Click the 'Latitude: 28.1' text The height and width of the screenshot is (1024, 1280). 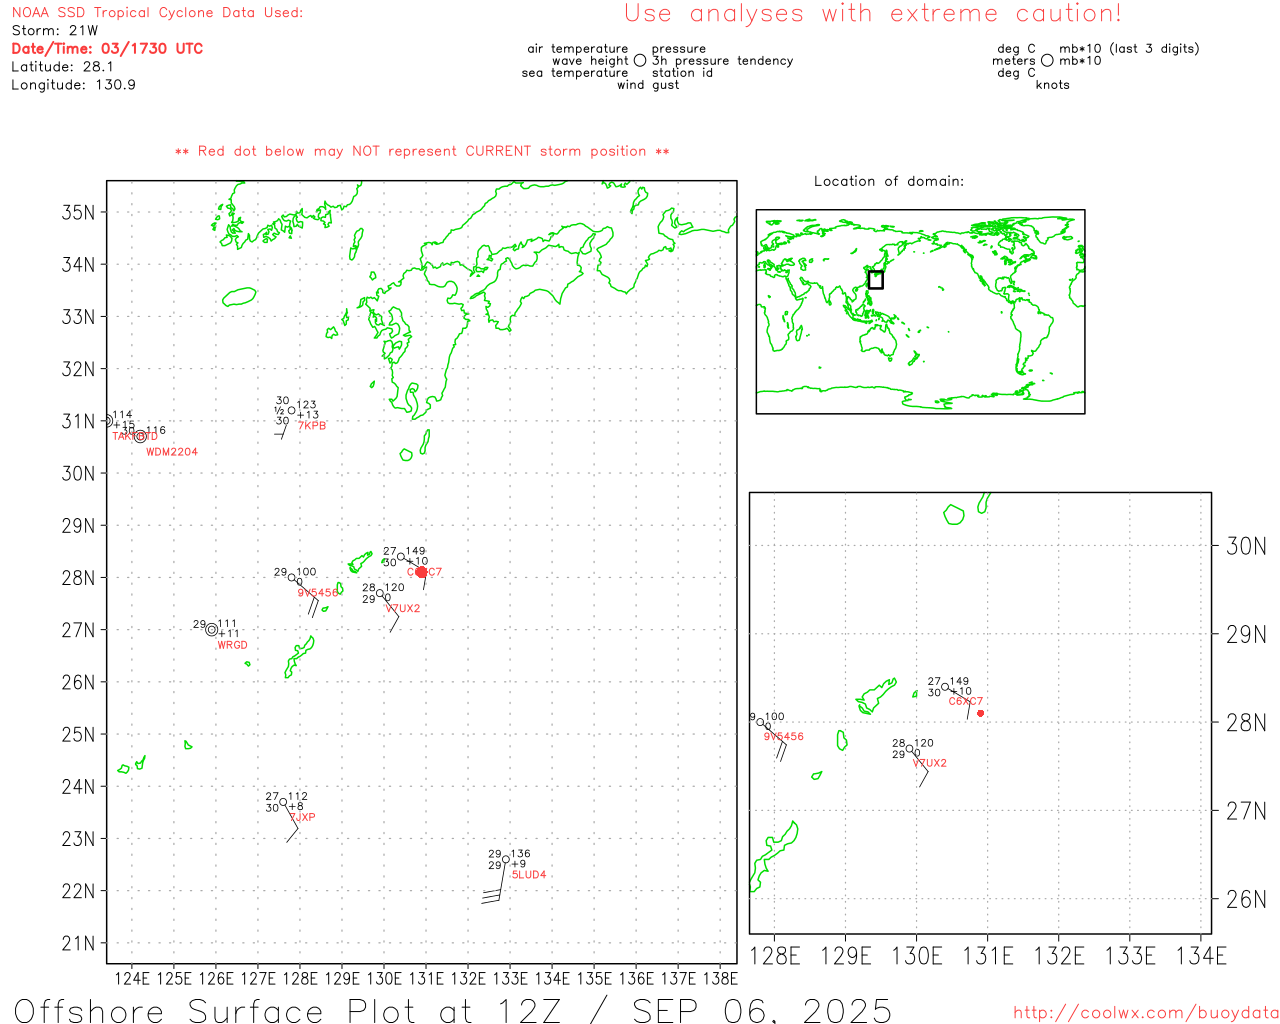[x=62, y=67]
